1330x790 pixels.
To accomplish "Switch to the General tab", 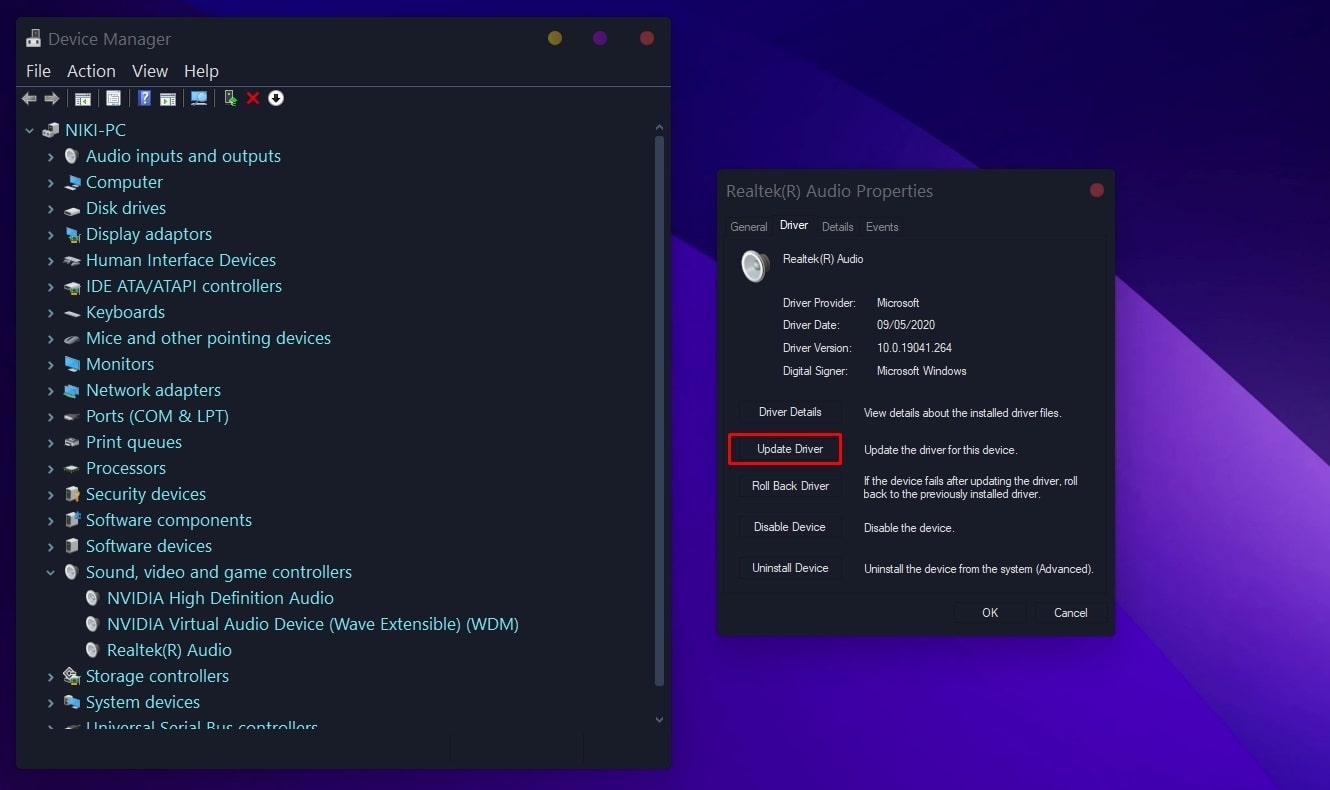I will (748, 227).
